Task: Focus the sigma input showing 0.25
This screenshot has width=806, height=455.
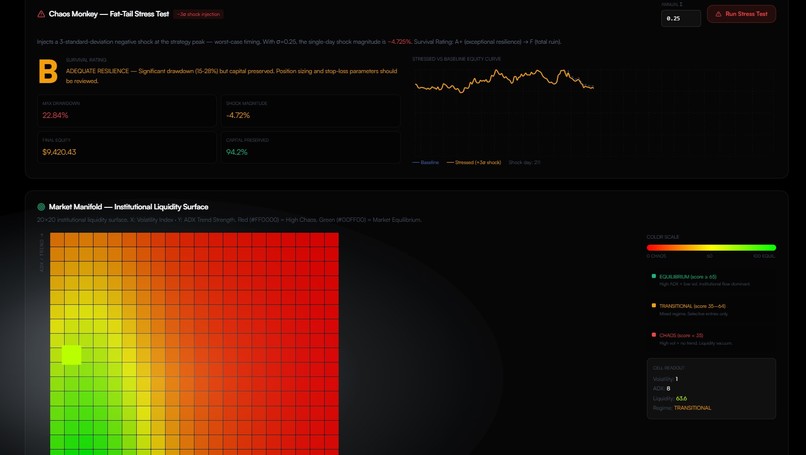Action: click(681, 19)
